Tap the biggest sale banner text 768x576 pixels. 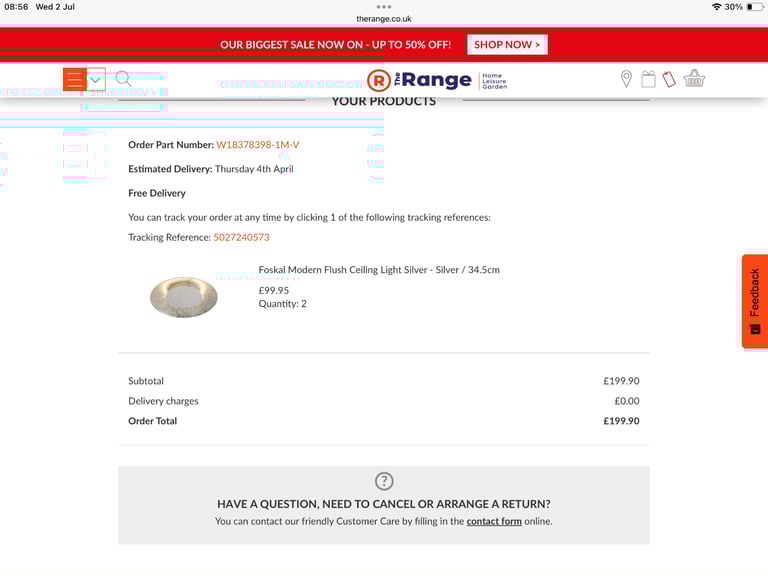[336, 45]
